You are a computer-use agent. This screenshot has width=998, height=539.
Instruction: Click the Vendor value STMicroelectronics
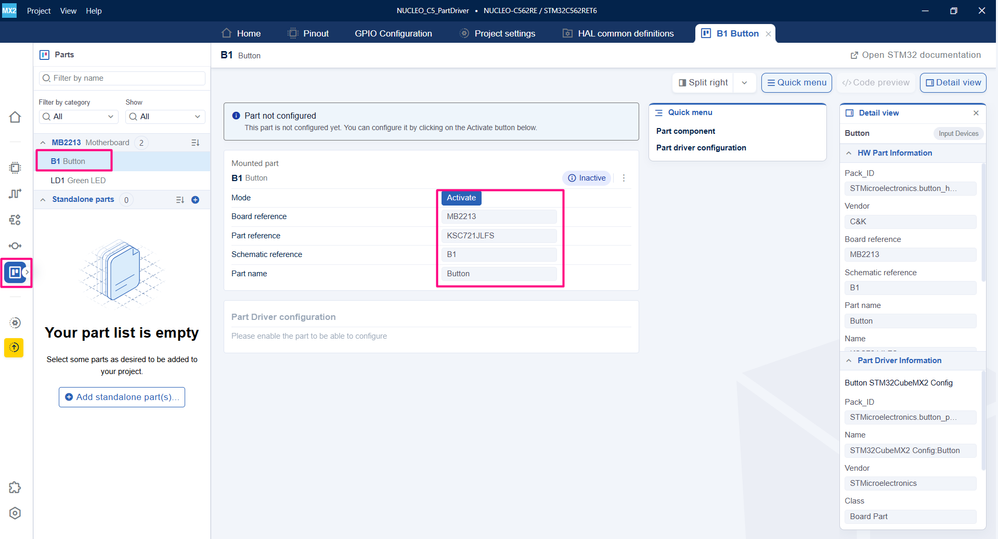click(910, 484)
